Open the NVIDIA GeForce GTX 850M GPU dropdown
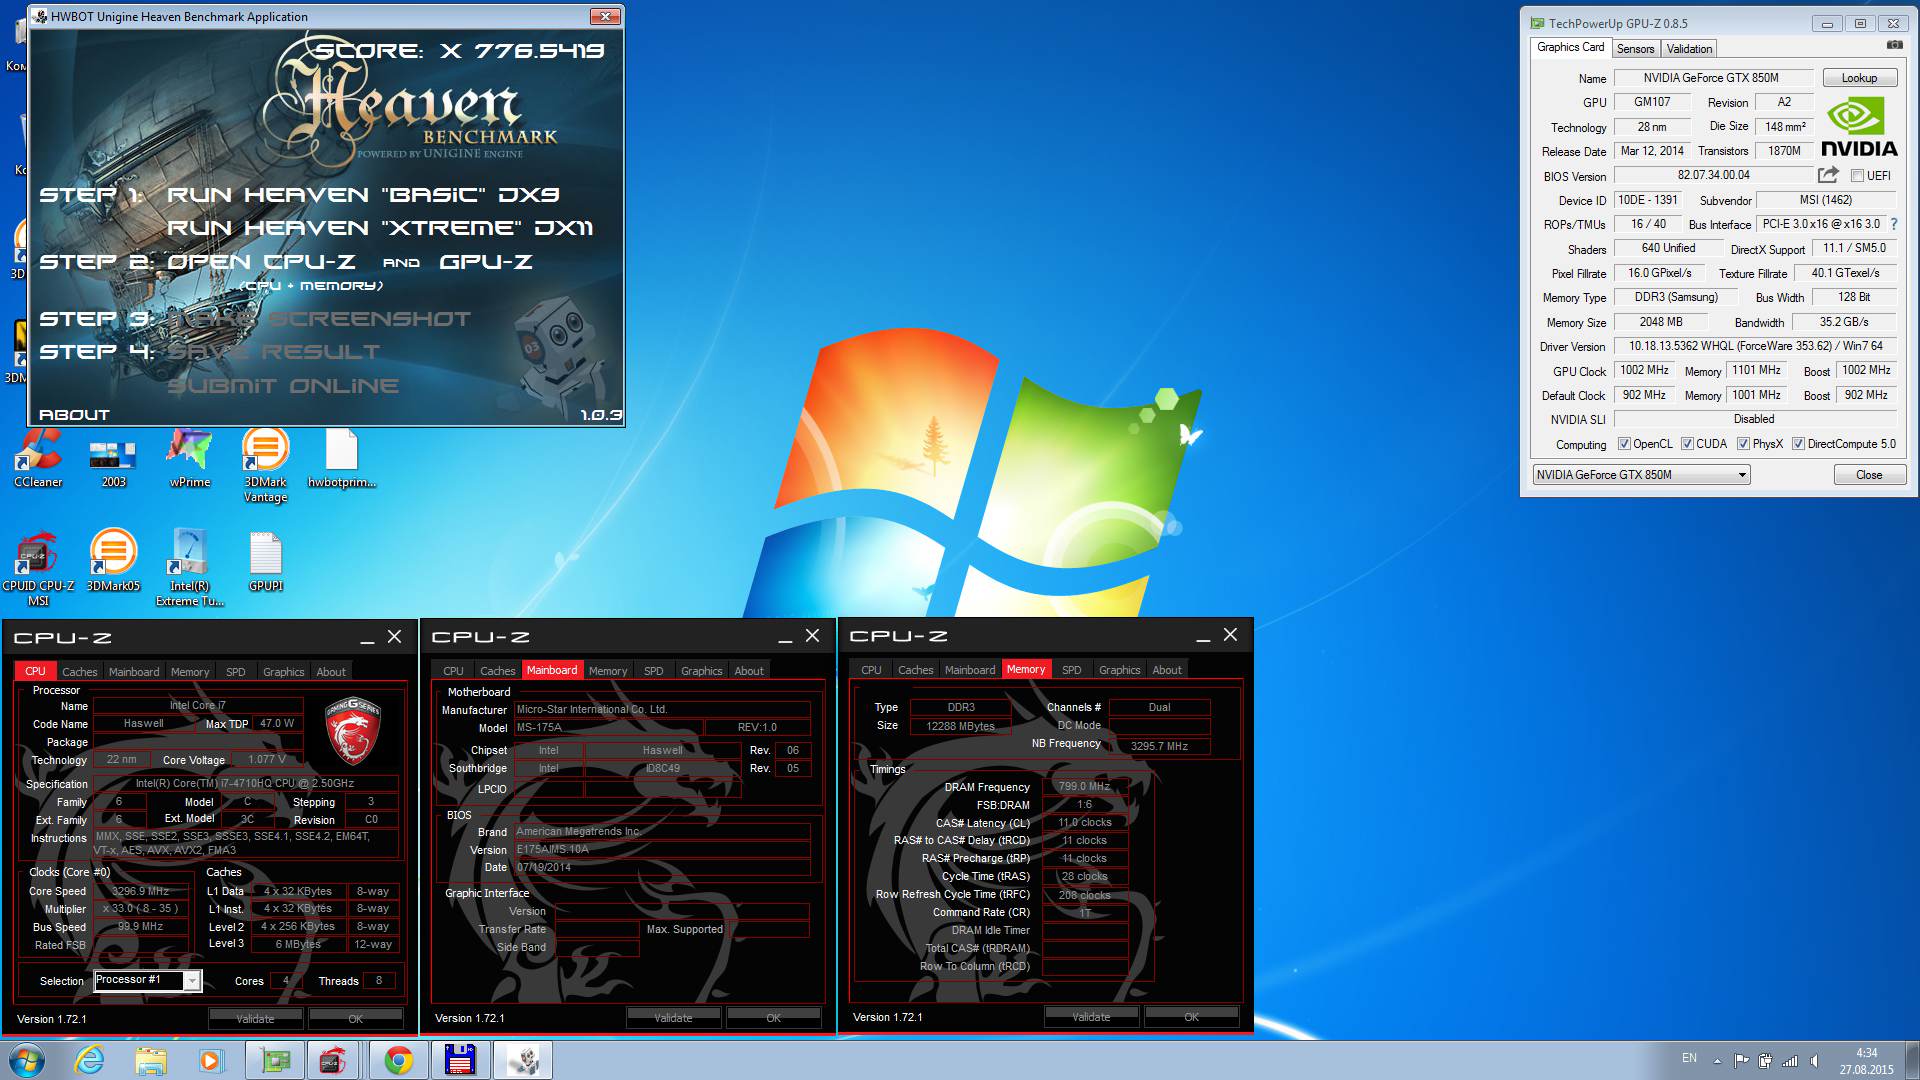 [x=1641, y=475]
